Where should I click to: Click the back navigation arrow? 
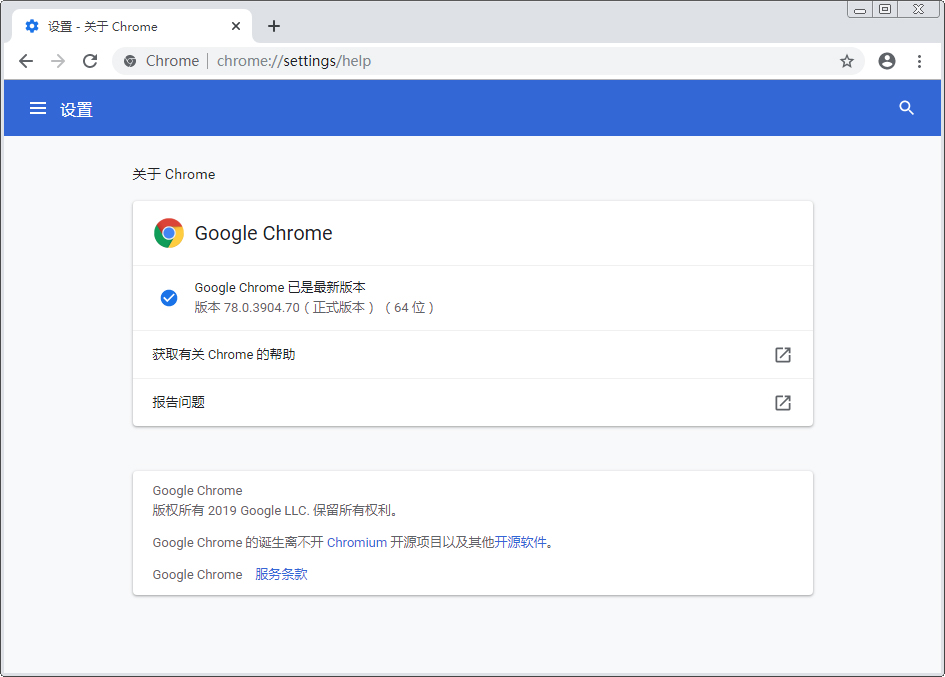pos(26,61)
